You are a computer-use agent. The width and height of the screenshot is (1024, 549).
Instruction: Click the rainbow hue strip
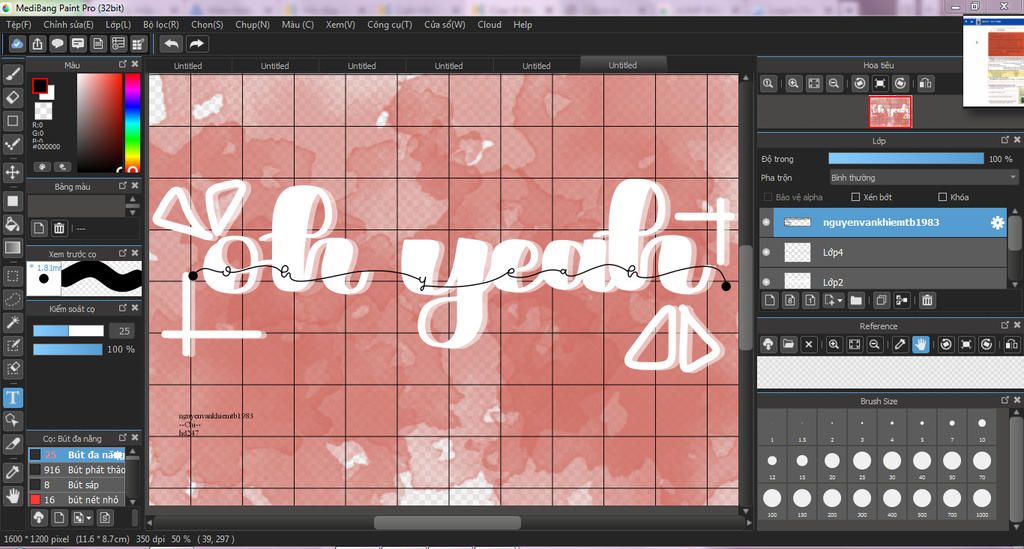coord(132,123)
